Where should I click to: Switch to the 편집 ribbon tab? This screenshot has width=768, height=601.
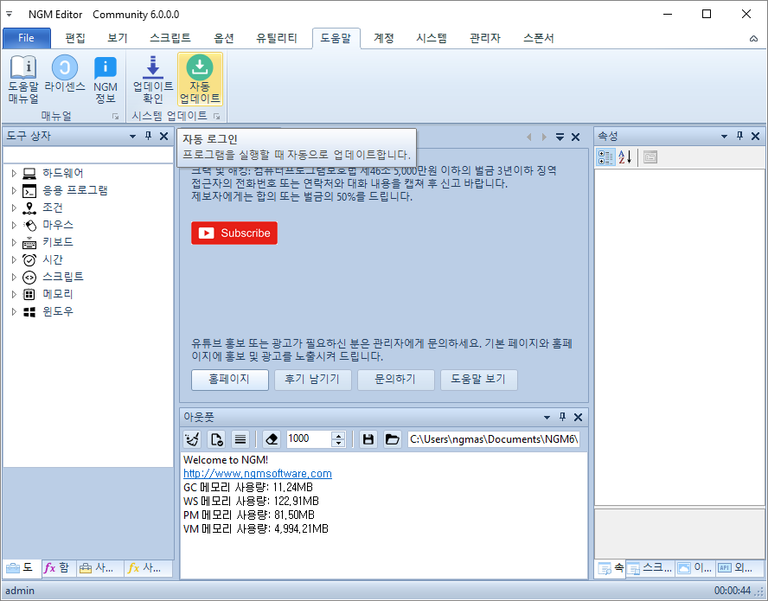click(x=75, y=38)
